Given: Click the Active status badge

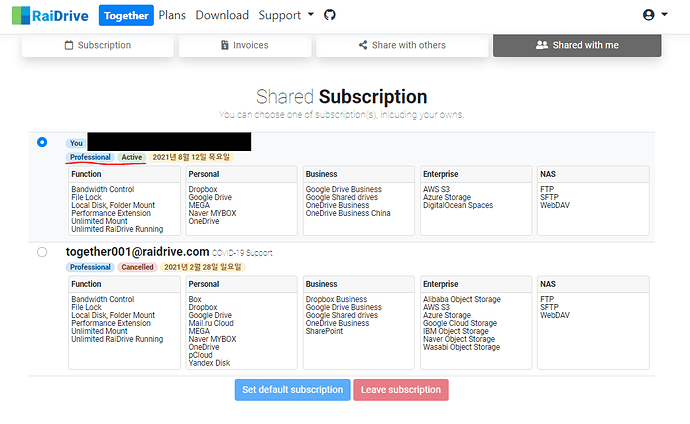Looking at the screenshot, I should click(132, 157).
